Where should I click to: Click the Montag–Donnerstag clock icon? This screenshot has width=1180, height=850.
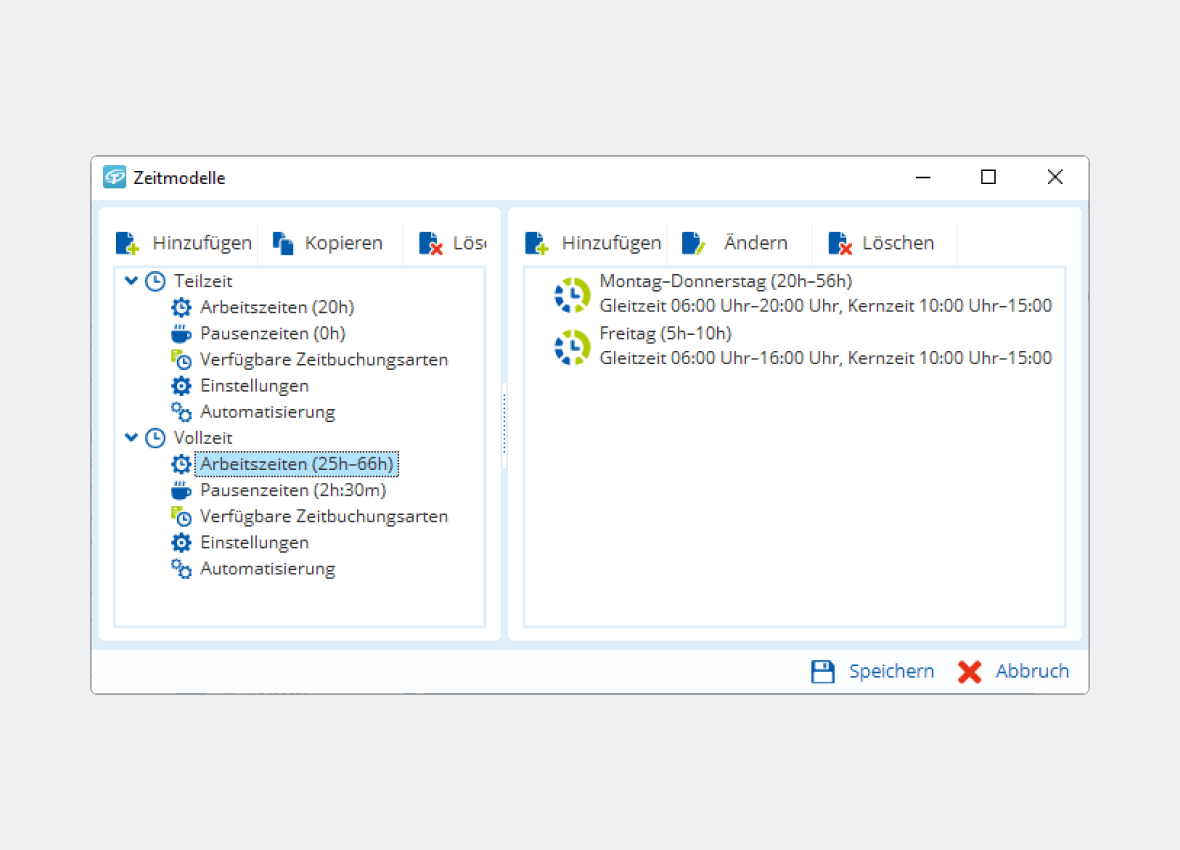point(572,295)
